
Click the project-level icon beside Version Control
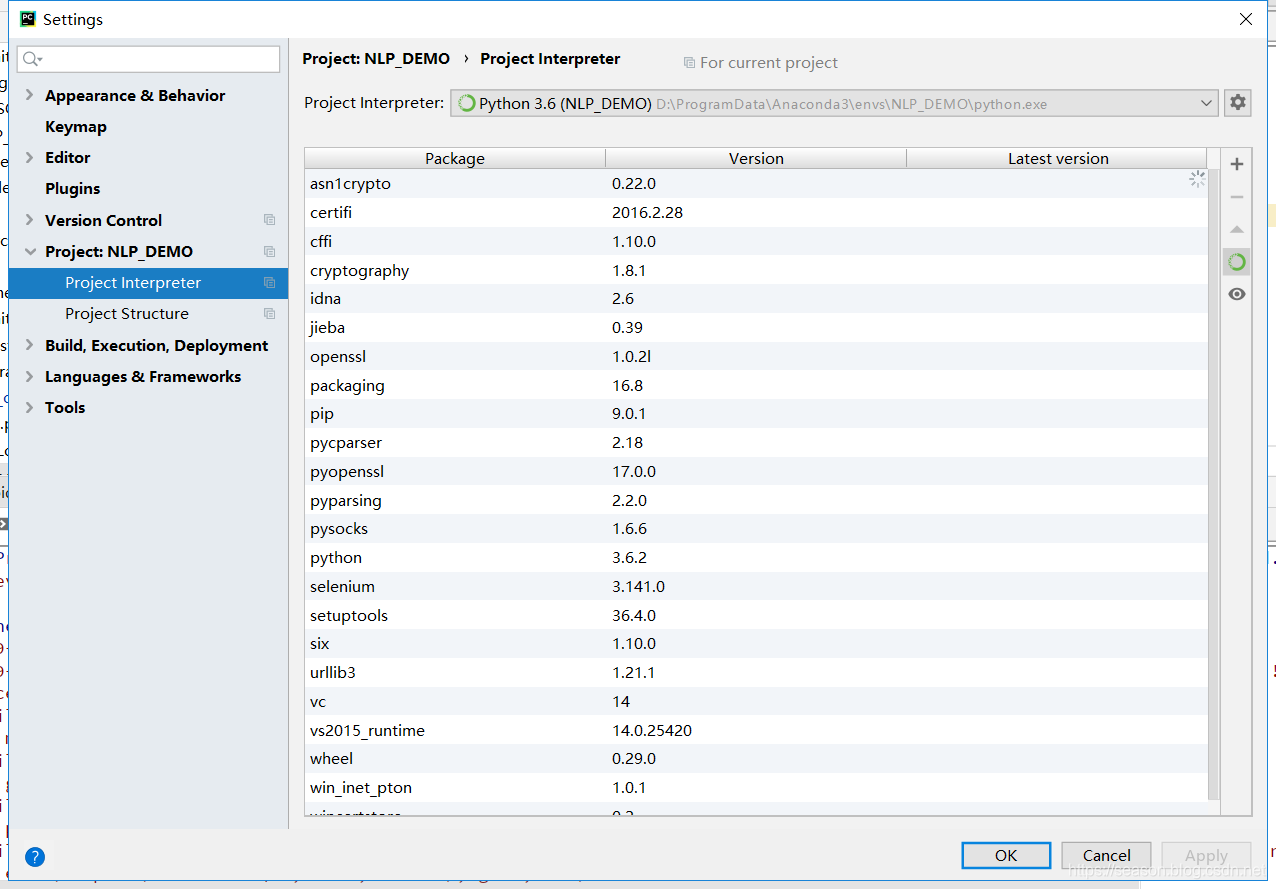point(269,220)
